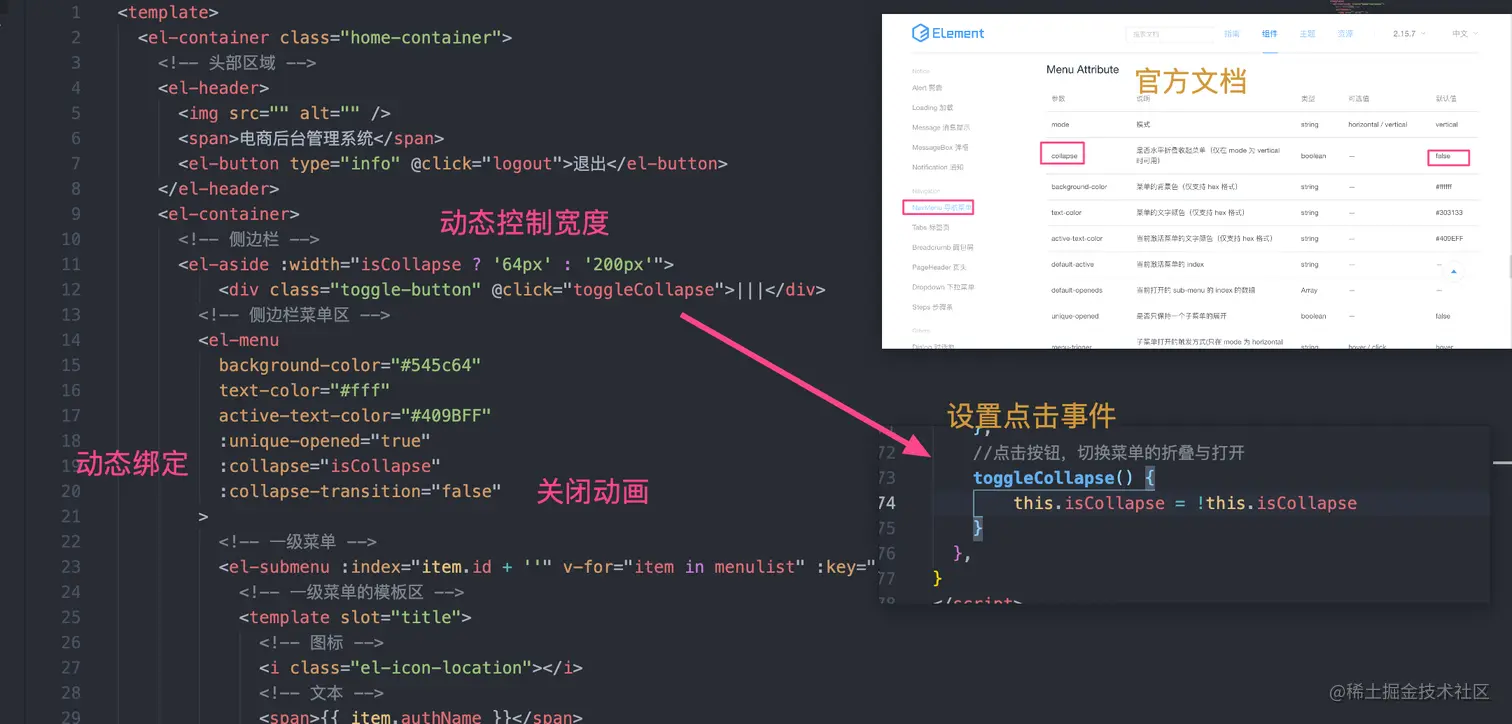
Task: Open the MessageBox 弹框 sidebar link
Action: click(940, 147)
